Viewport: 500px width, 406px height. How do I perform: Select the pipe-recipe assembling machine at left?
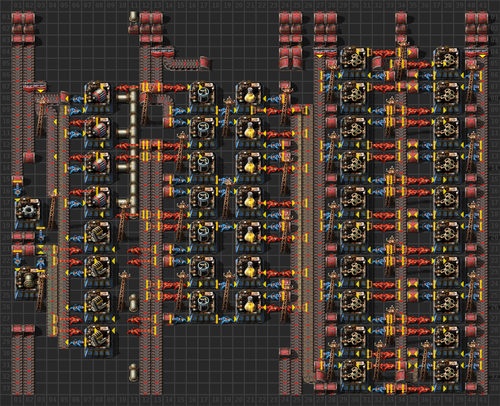coord(29,284)
